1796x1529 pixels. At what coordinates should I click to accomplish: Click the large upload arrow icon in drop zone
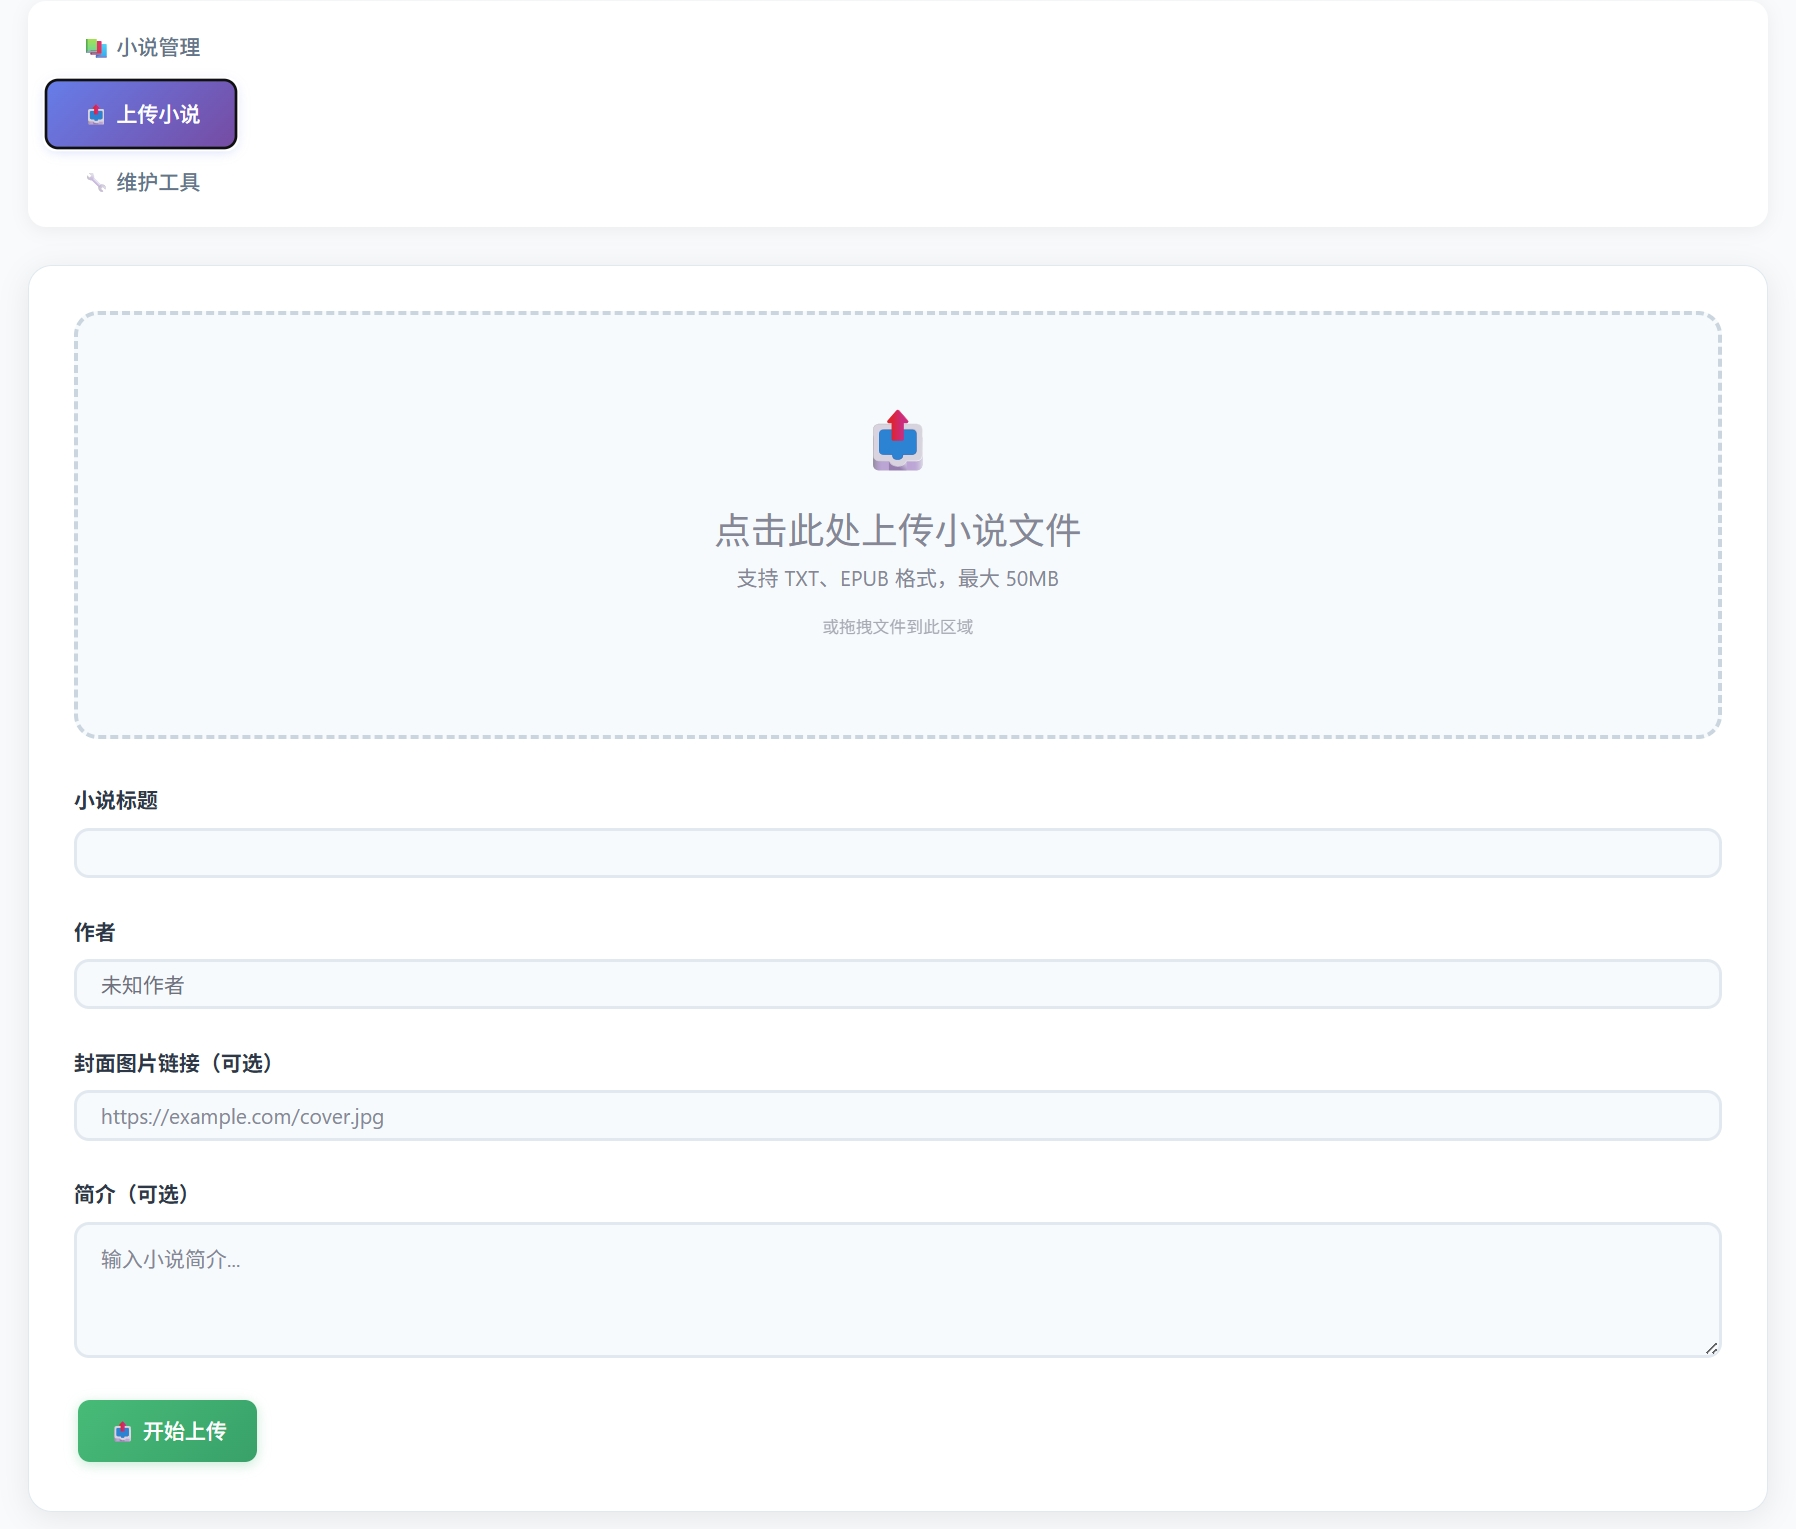(x=897, y=441)
